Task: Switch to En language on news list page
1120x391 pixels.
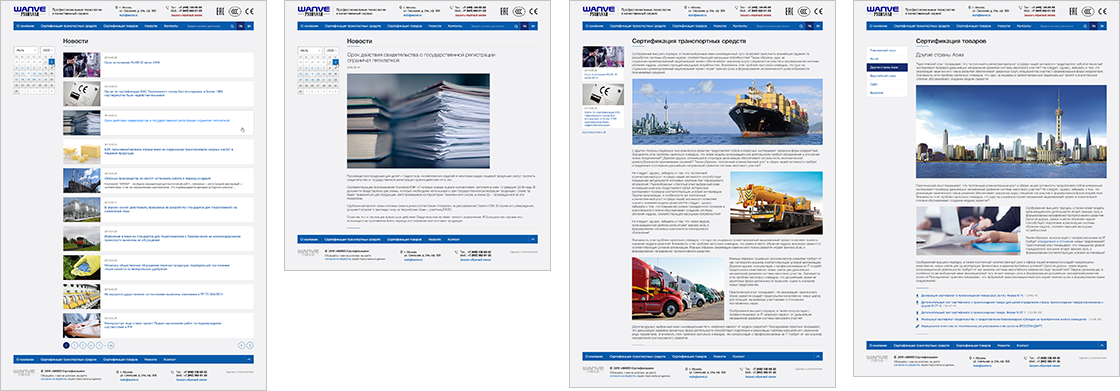Action: [x=250, y=26]
